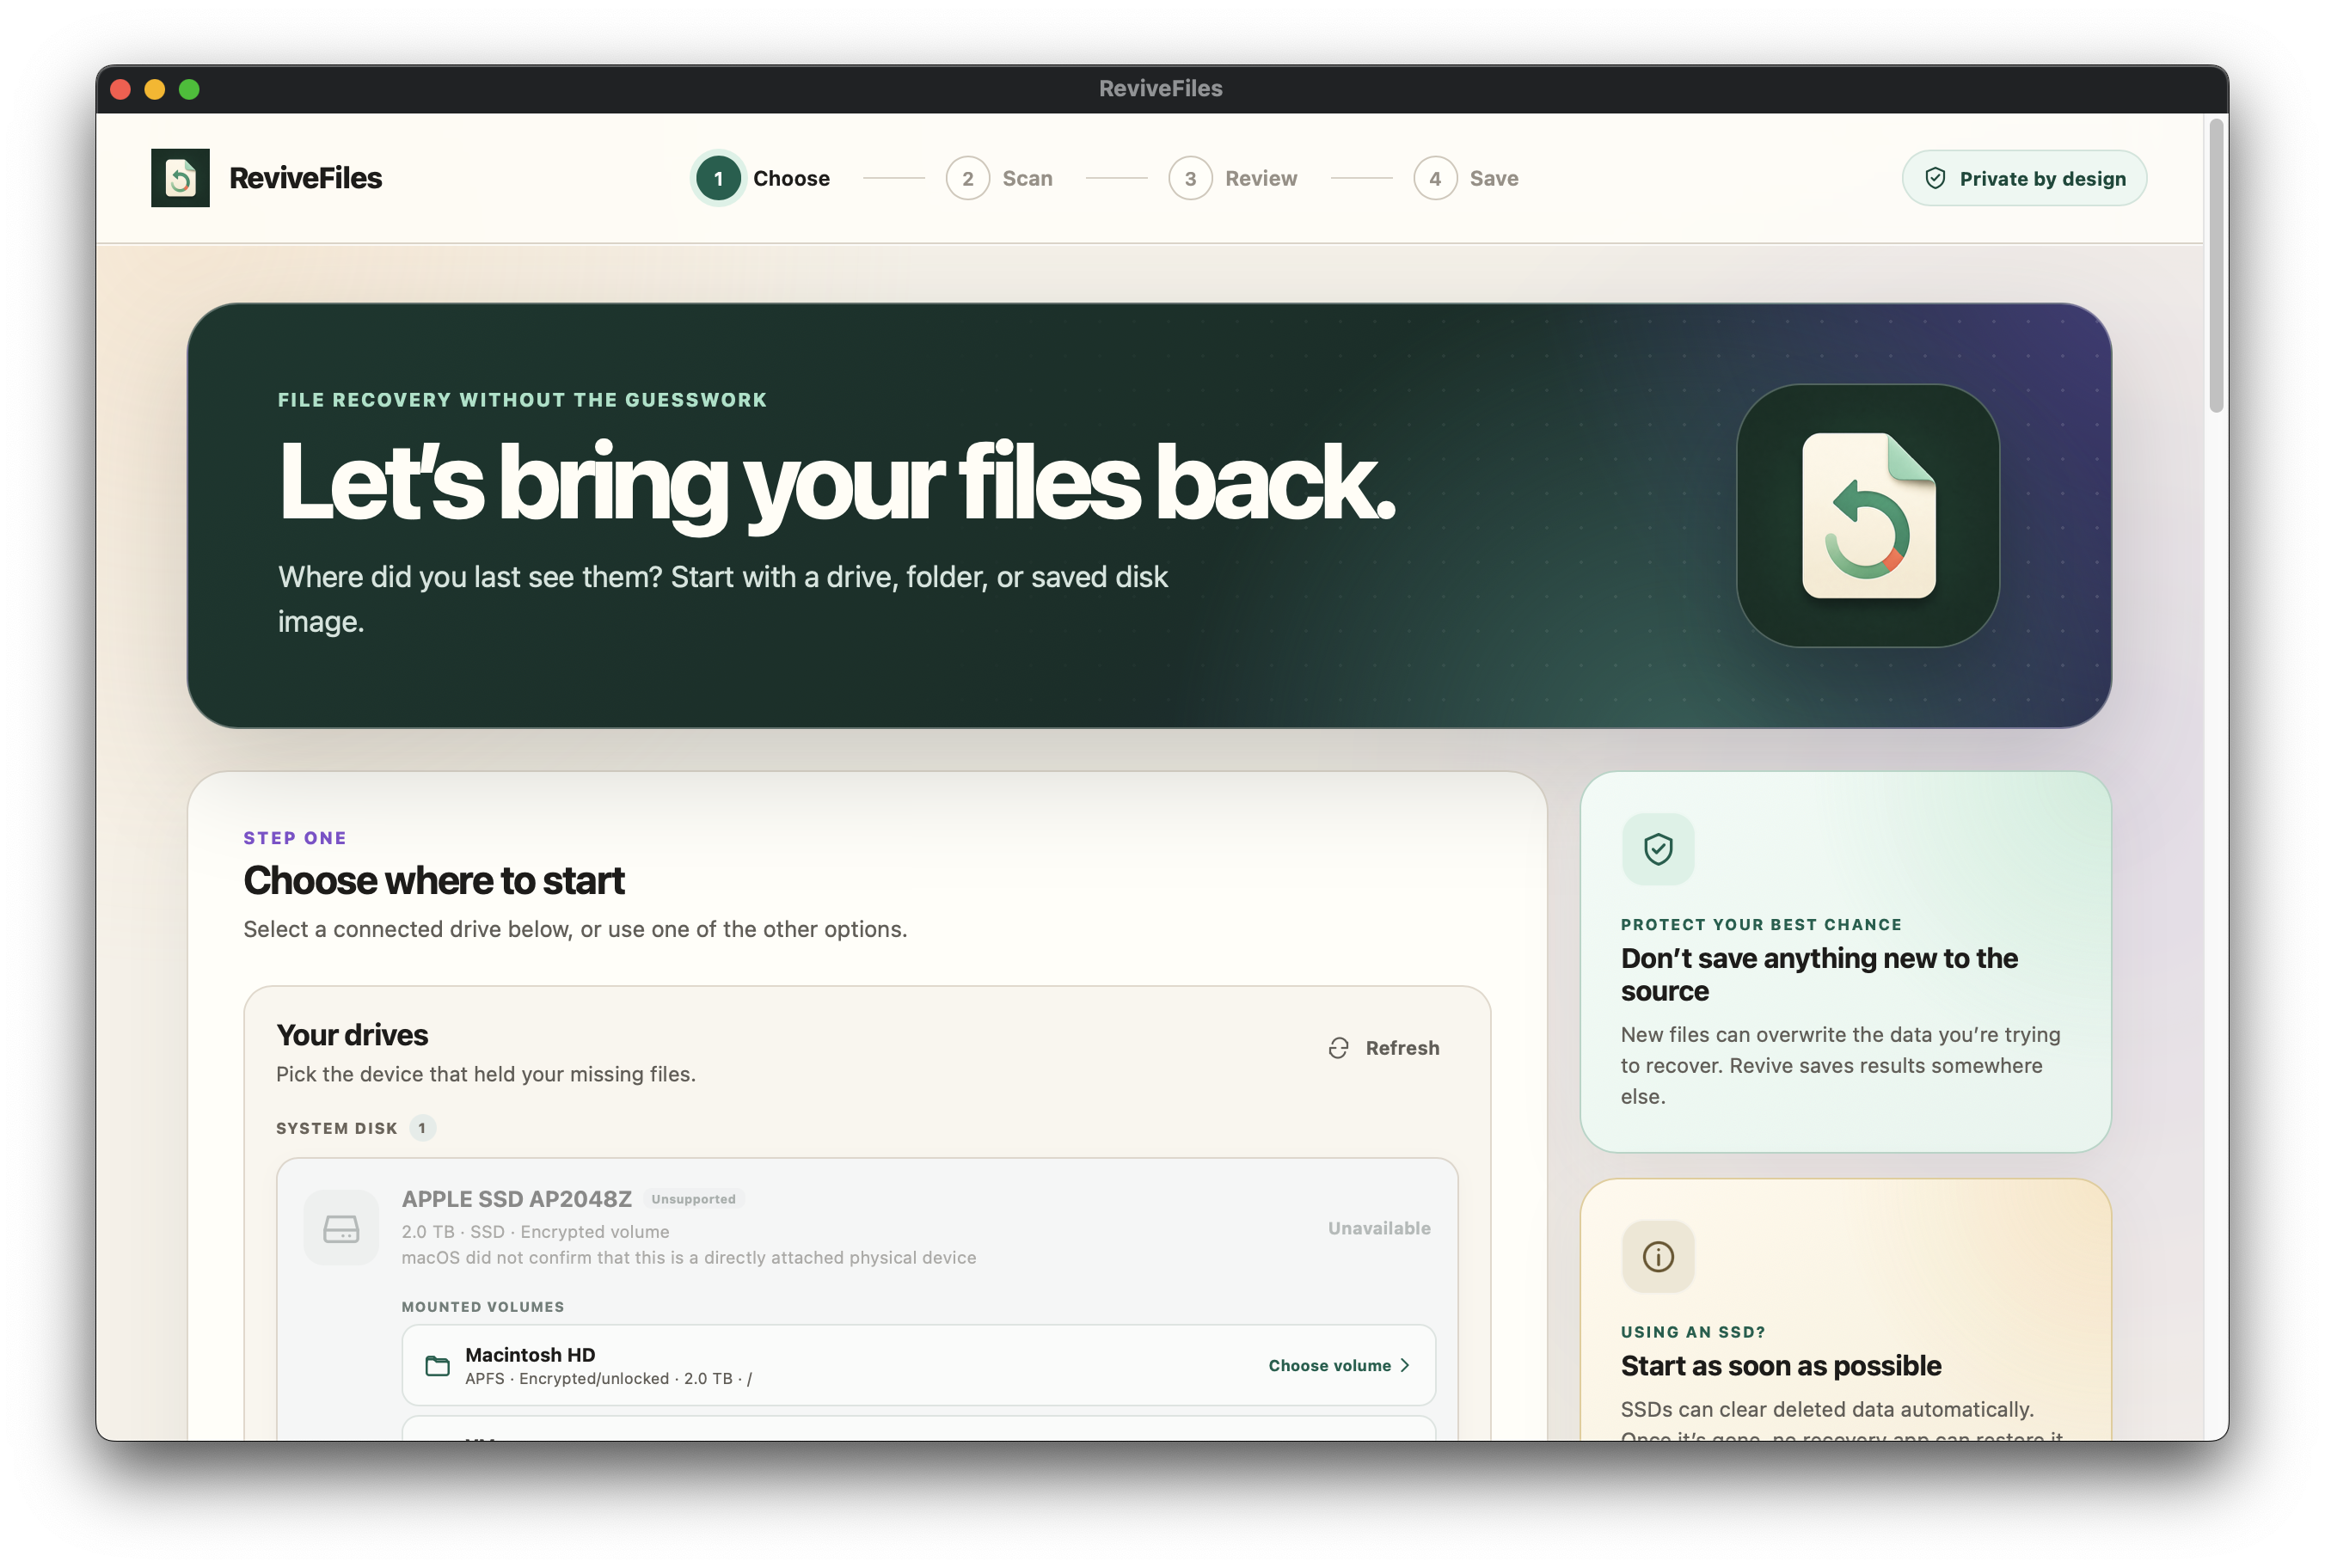
Task: Select the Macintosh HD volume row
Action: click(918, 1365)
